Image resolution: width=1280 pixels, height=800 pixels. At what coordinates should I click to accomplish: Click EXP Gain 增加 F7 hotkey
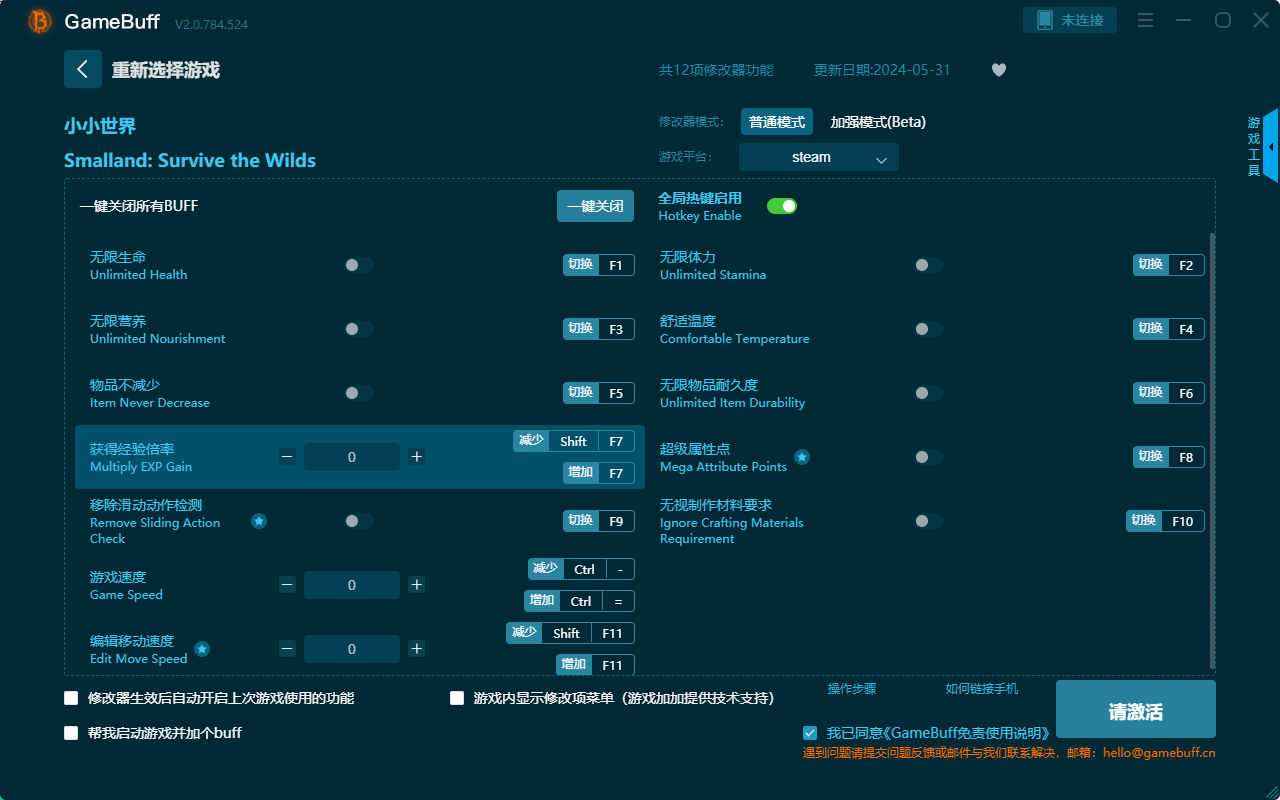pos(599,473)
